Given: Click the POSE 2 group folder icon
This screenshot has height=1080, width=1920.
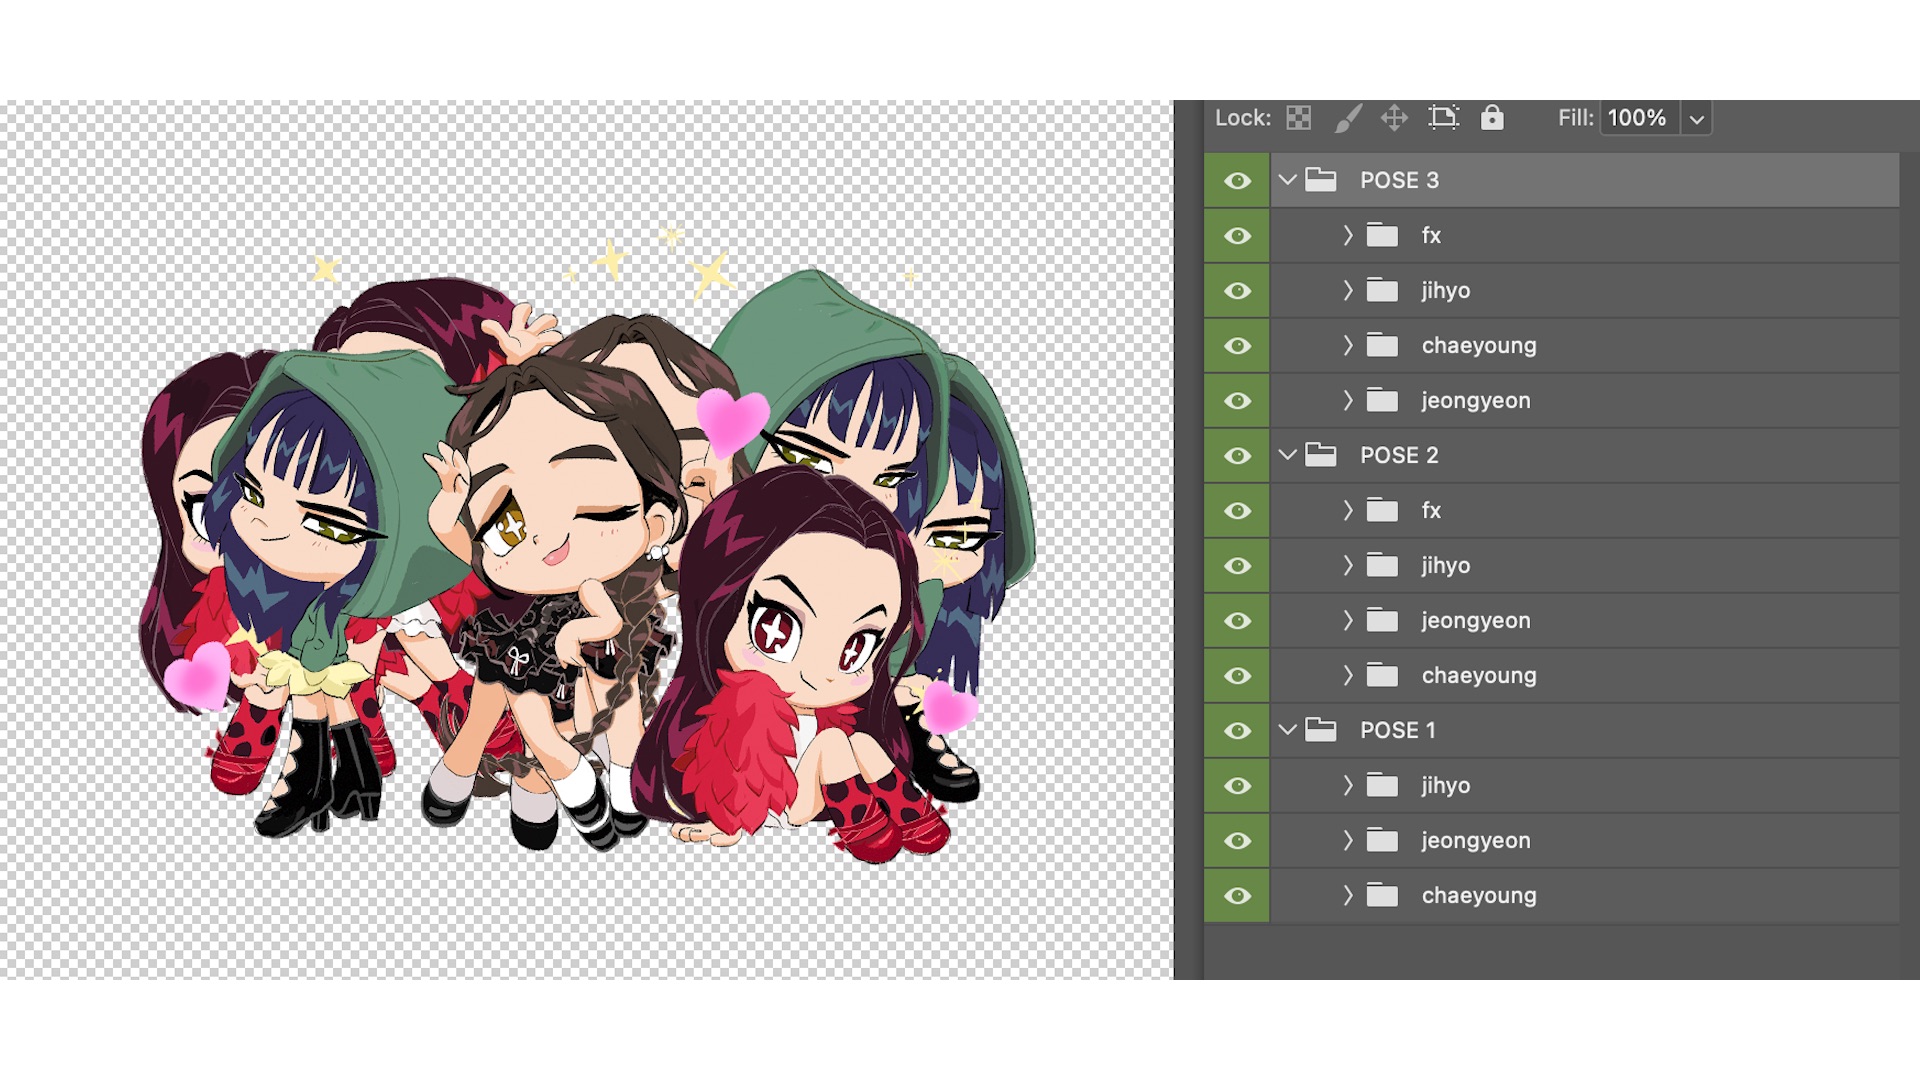Looking at the screenshot, I should (x=1321, y=455).
